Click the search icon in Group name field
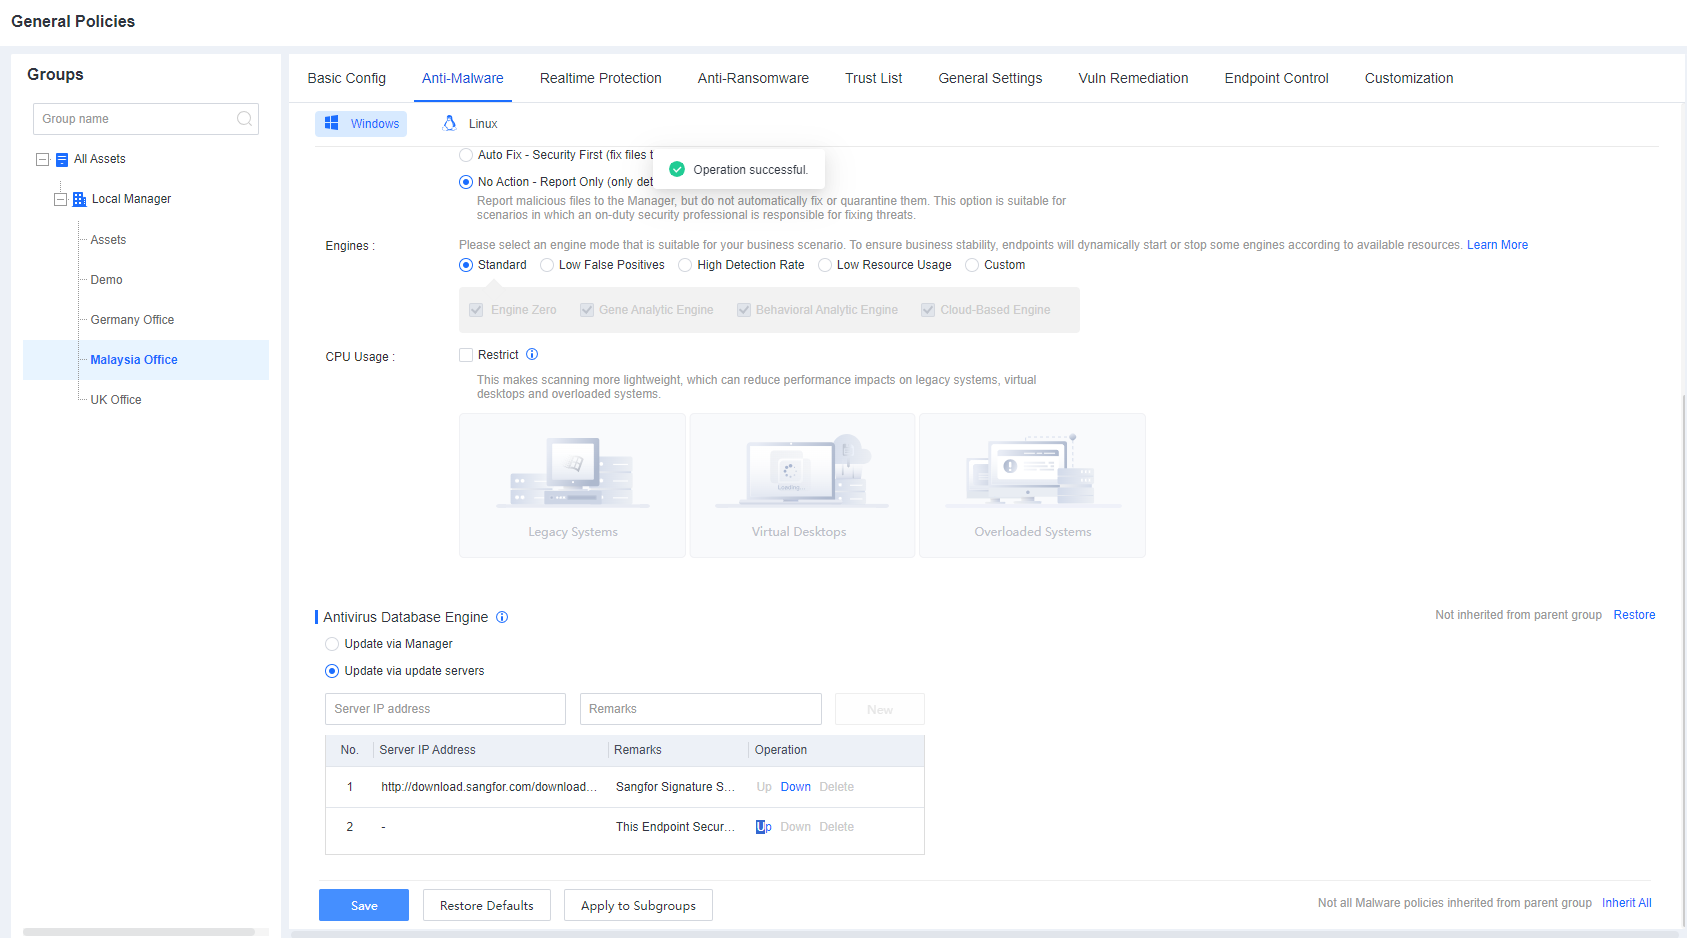This screenshot has width=1687, height=938. [x=244, y=119]
